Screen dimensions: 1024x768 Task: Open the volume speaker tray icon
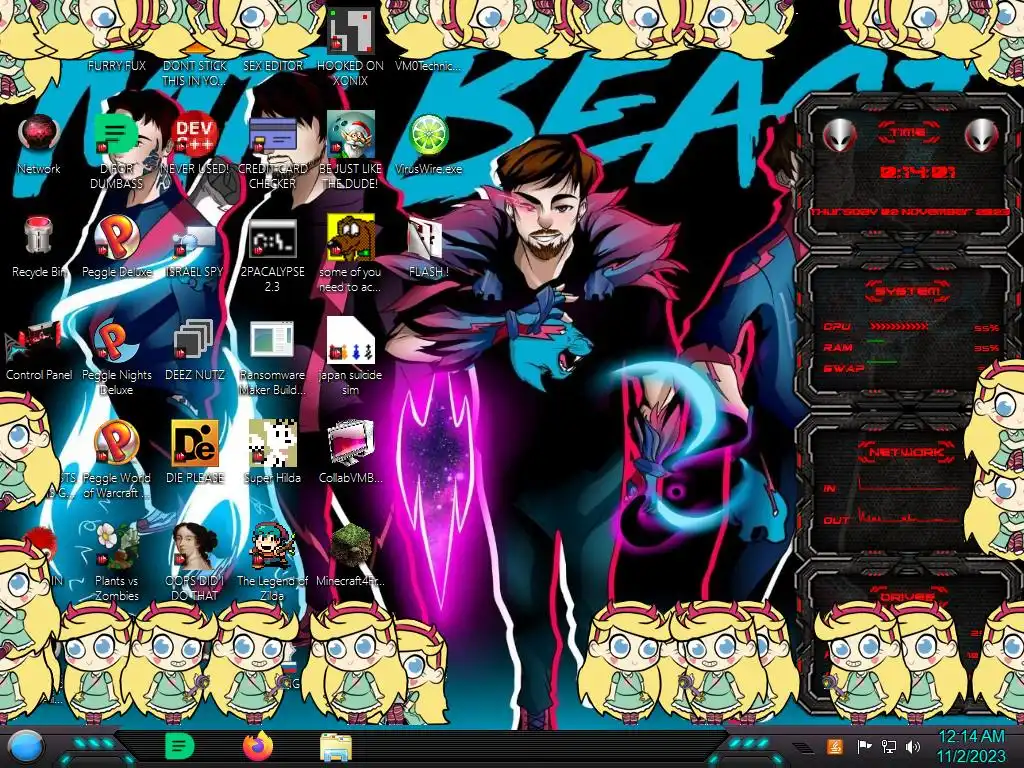(913, 746)
